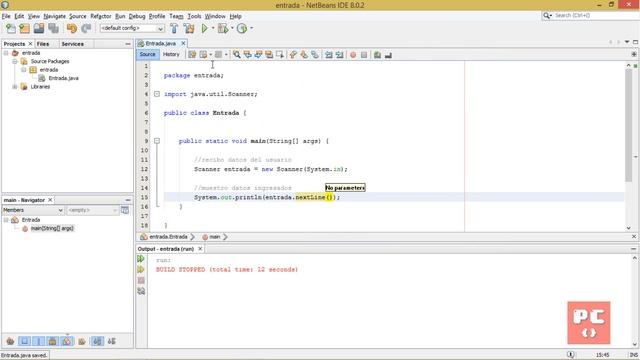Click the Uncomment code editor icon
The width and height of the screenshot is (640, 360).
pos(388,55)
